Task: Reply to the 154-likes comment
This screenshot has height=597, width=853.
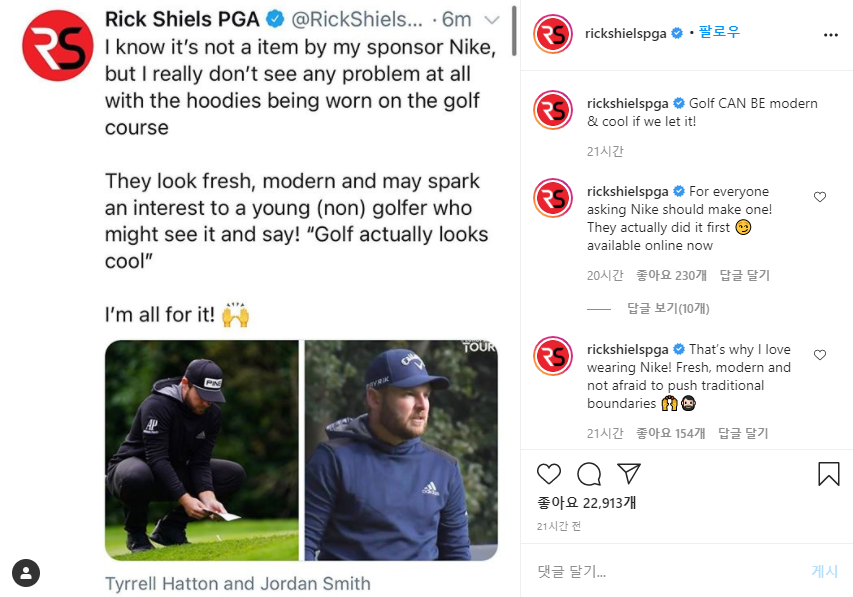Action: 743,433
